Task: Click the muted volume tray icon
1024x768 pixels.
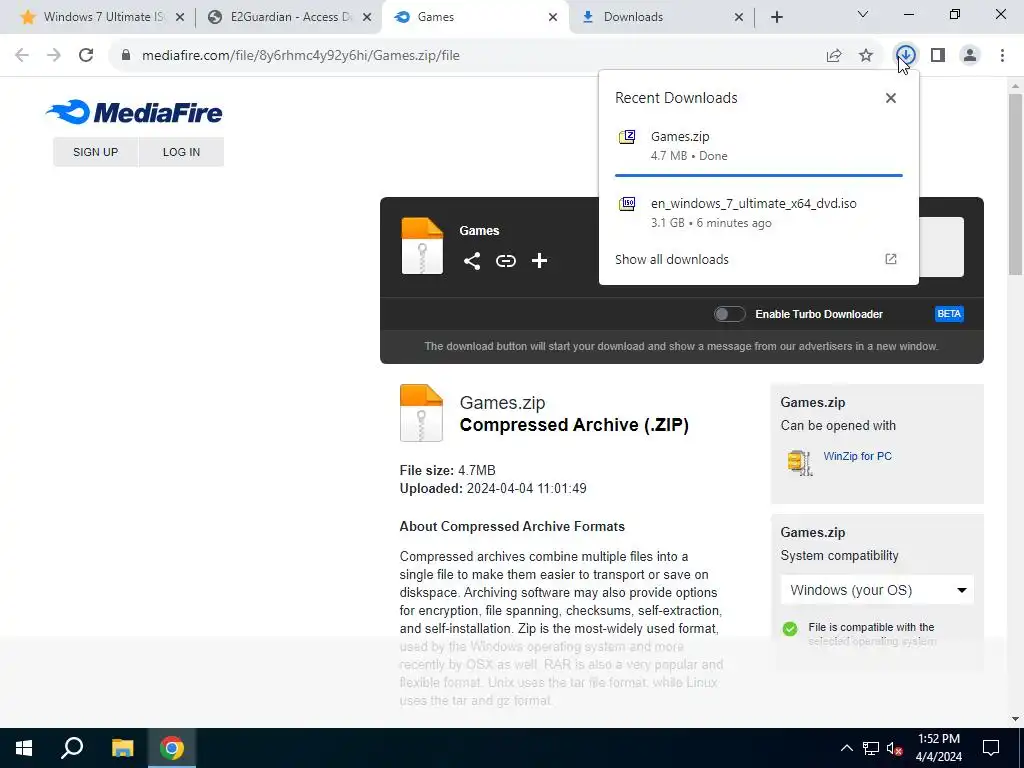Action: (x=895, y=748)
